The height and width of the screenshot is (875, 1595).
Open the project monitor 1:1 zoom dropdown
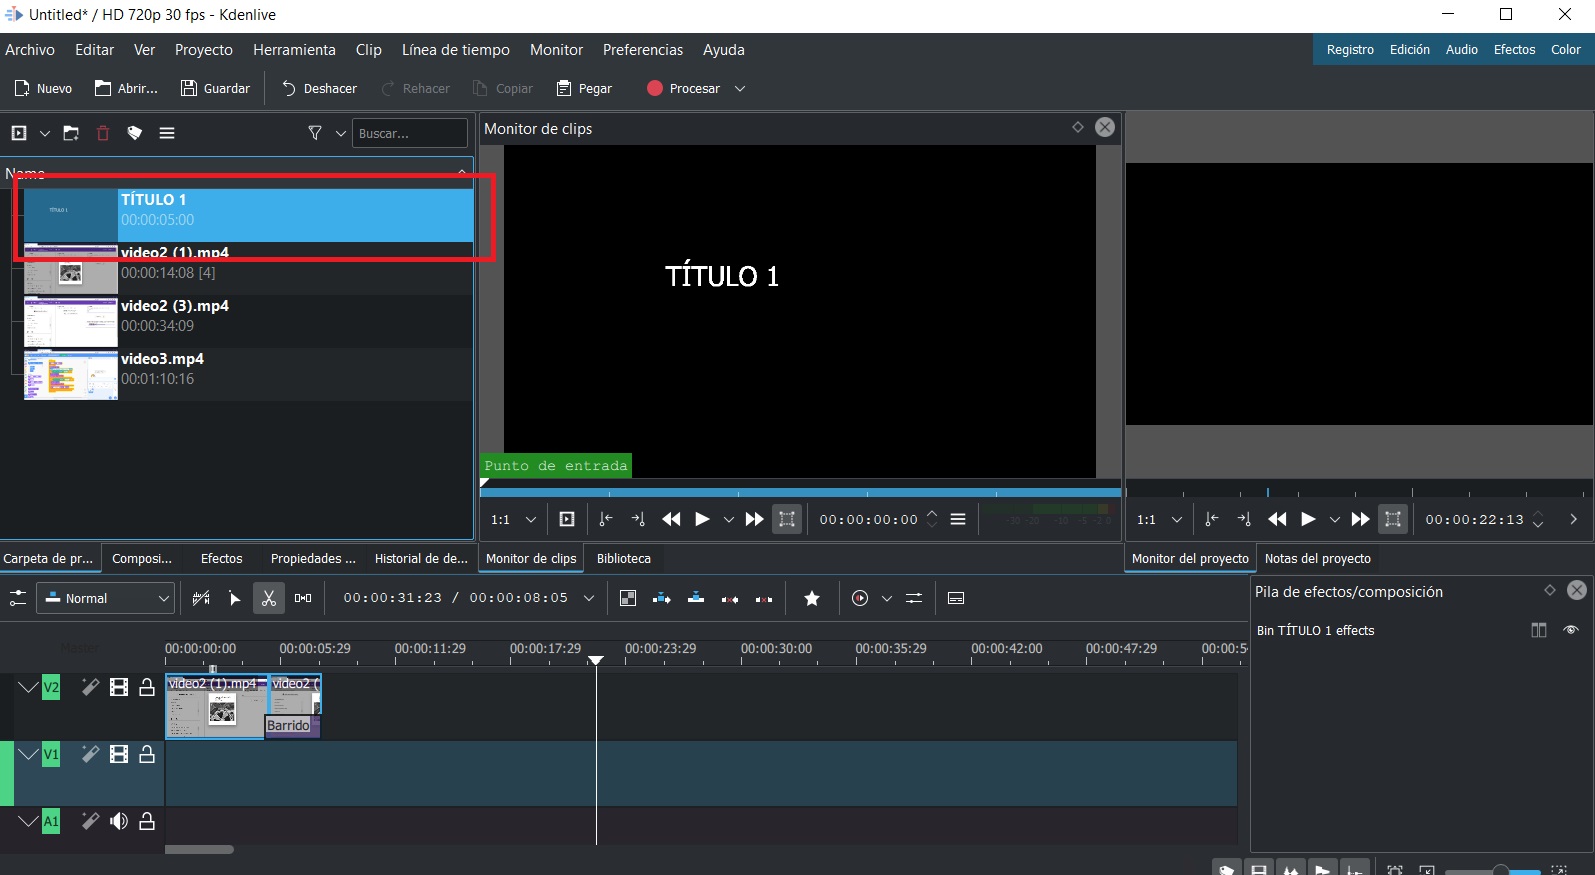tap(1177, 519)
